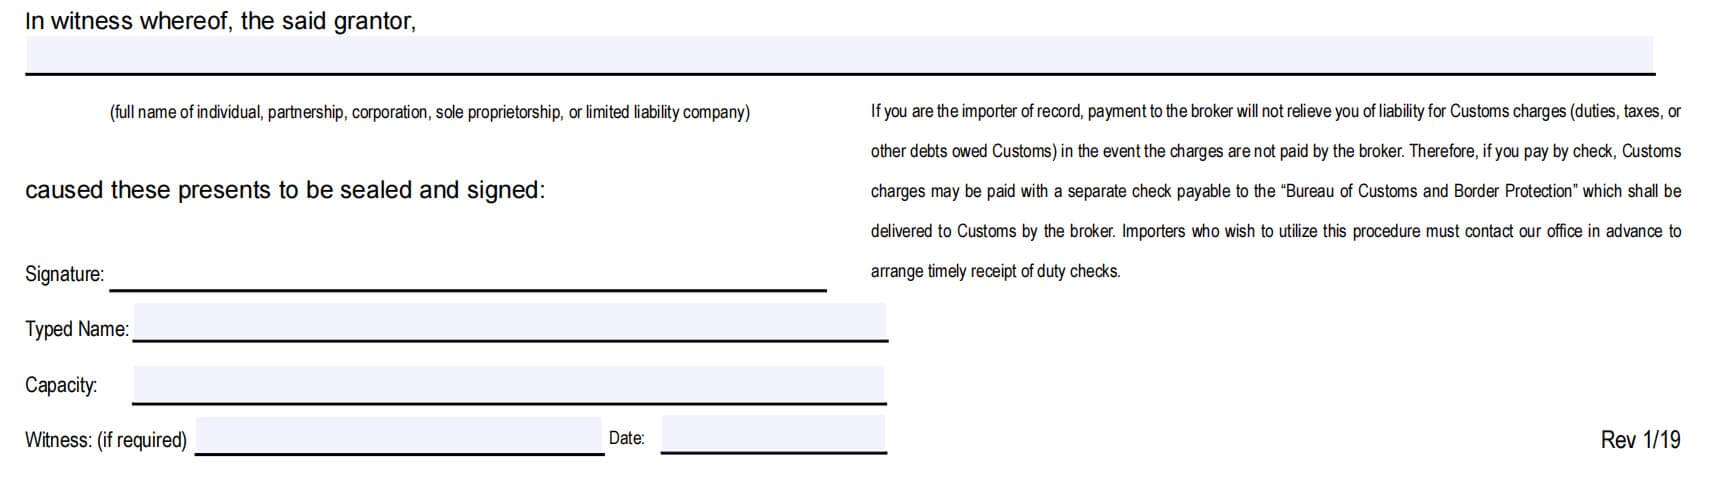Click "caused these presents to be sealed" text

coord(285,190)
